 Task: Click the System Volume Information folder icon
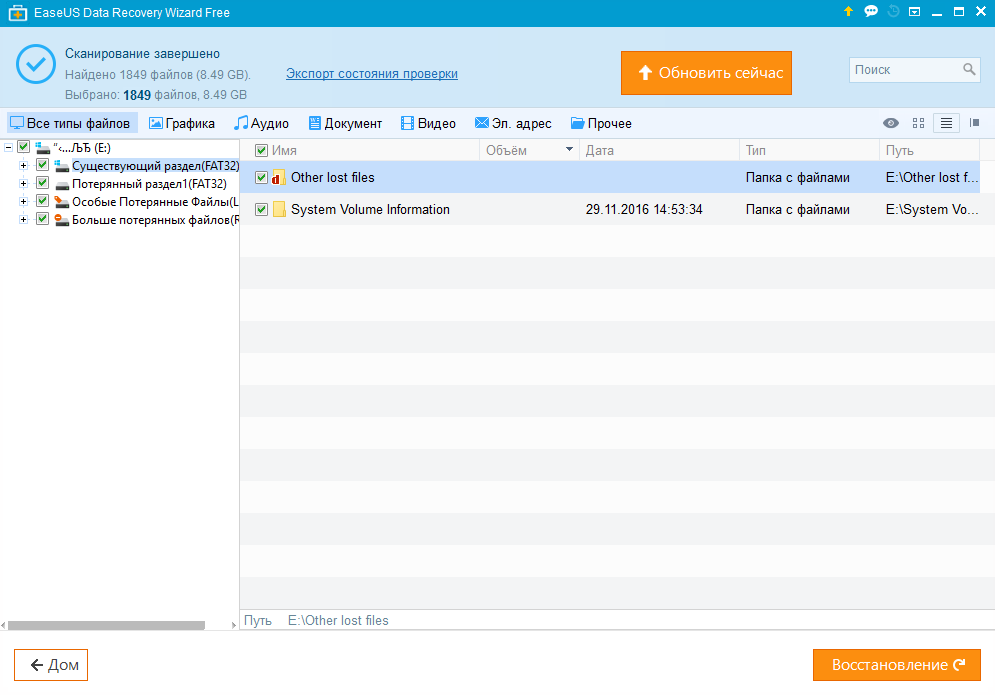point(279,209)
